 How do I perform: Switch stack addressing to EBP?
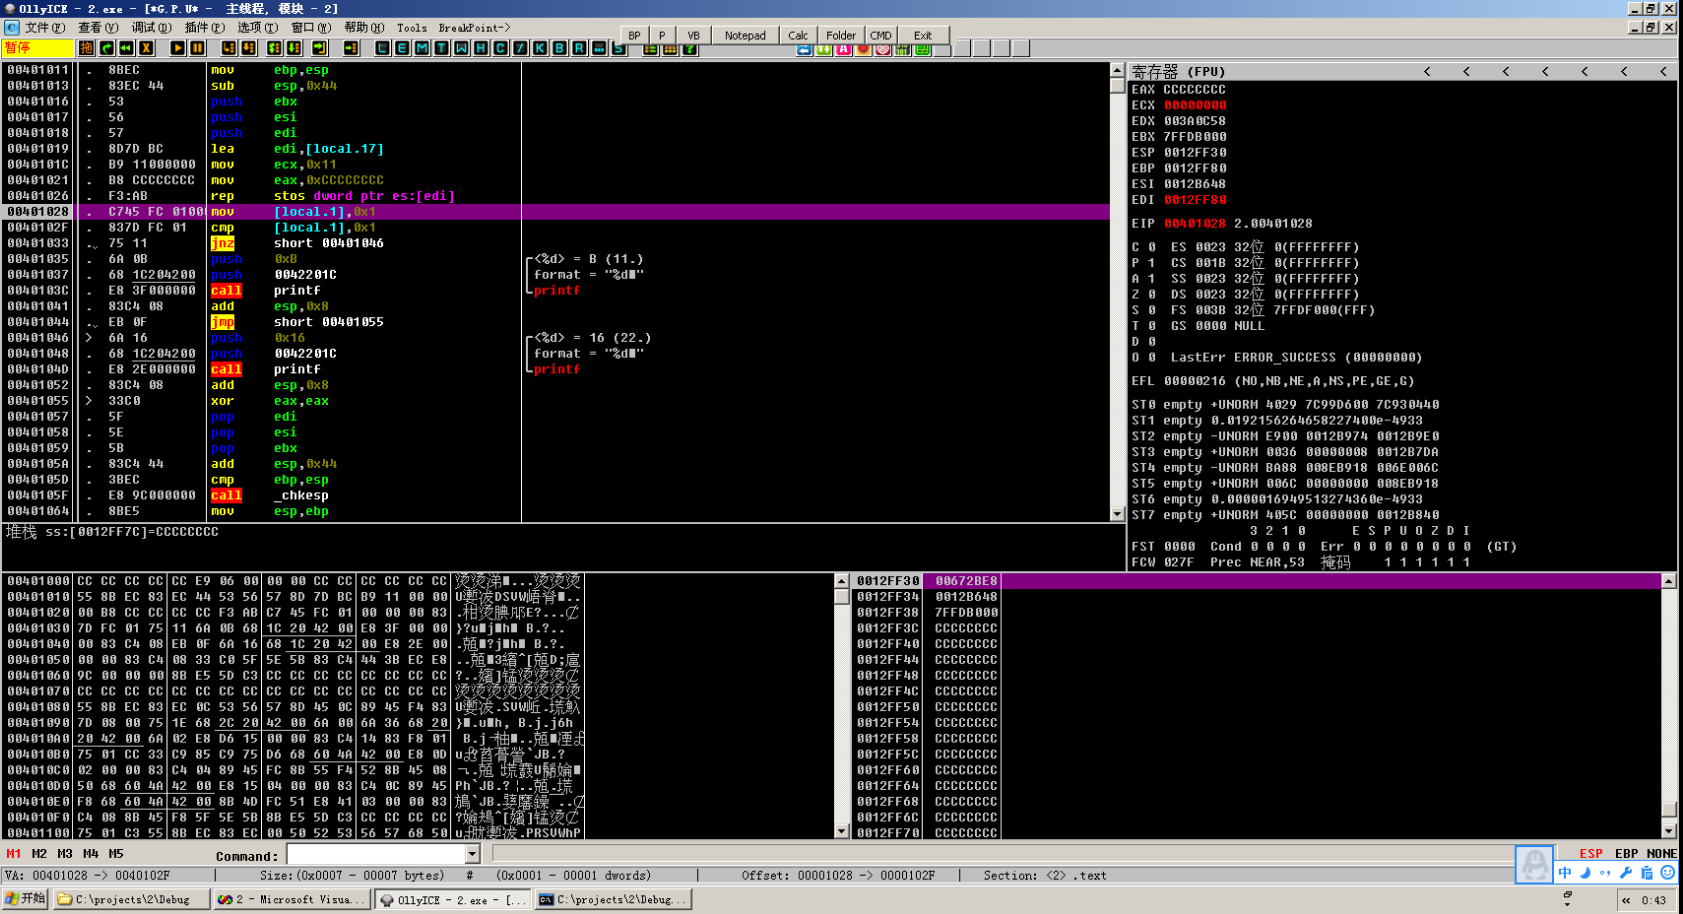(1627, 854)
